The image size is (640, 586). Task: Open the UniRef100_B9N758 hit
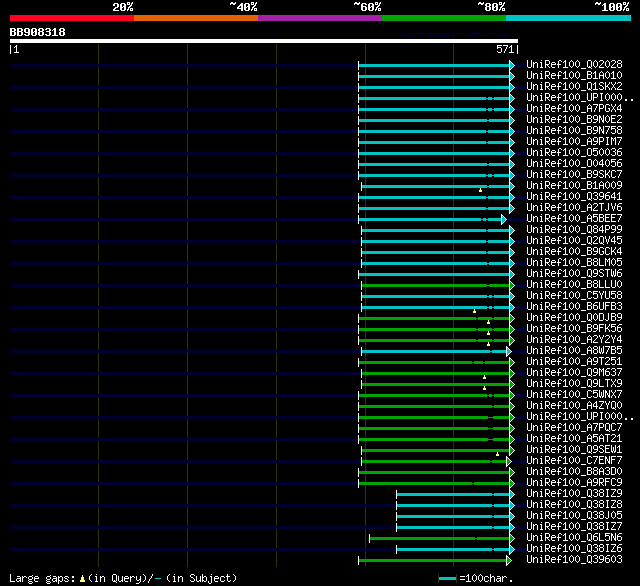coord(574,131)
